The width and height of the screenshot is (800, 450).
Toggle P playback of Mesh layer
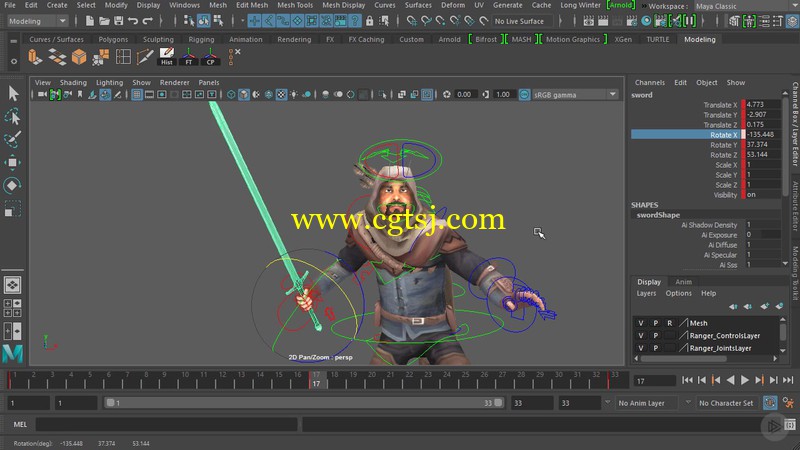[x=656, y=323]
